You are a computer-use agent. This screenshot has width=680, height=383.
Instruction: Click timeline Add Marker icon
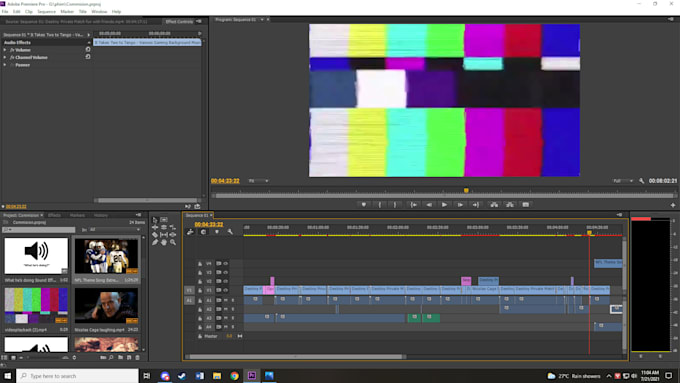pyautogui.click(x=217, y=232)
